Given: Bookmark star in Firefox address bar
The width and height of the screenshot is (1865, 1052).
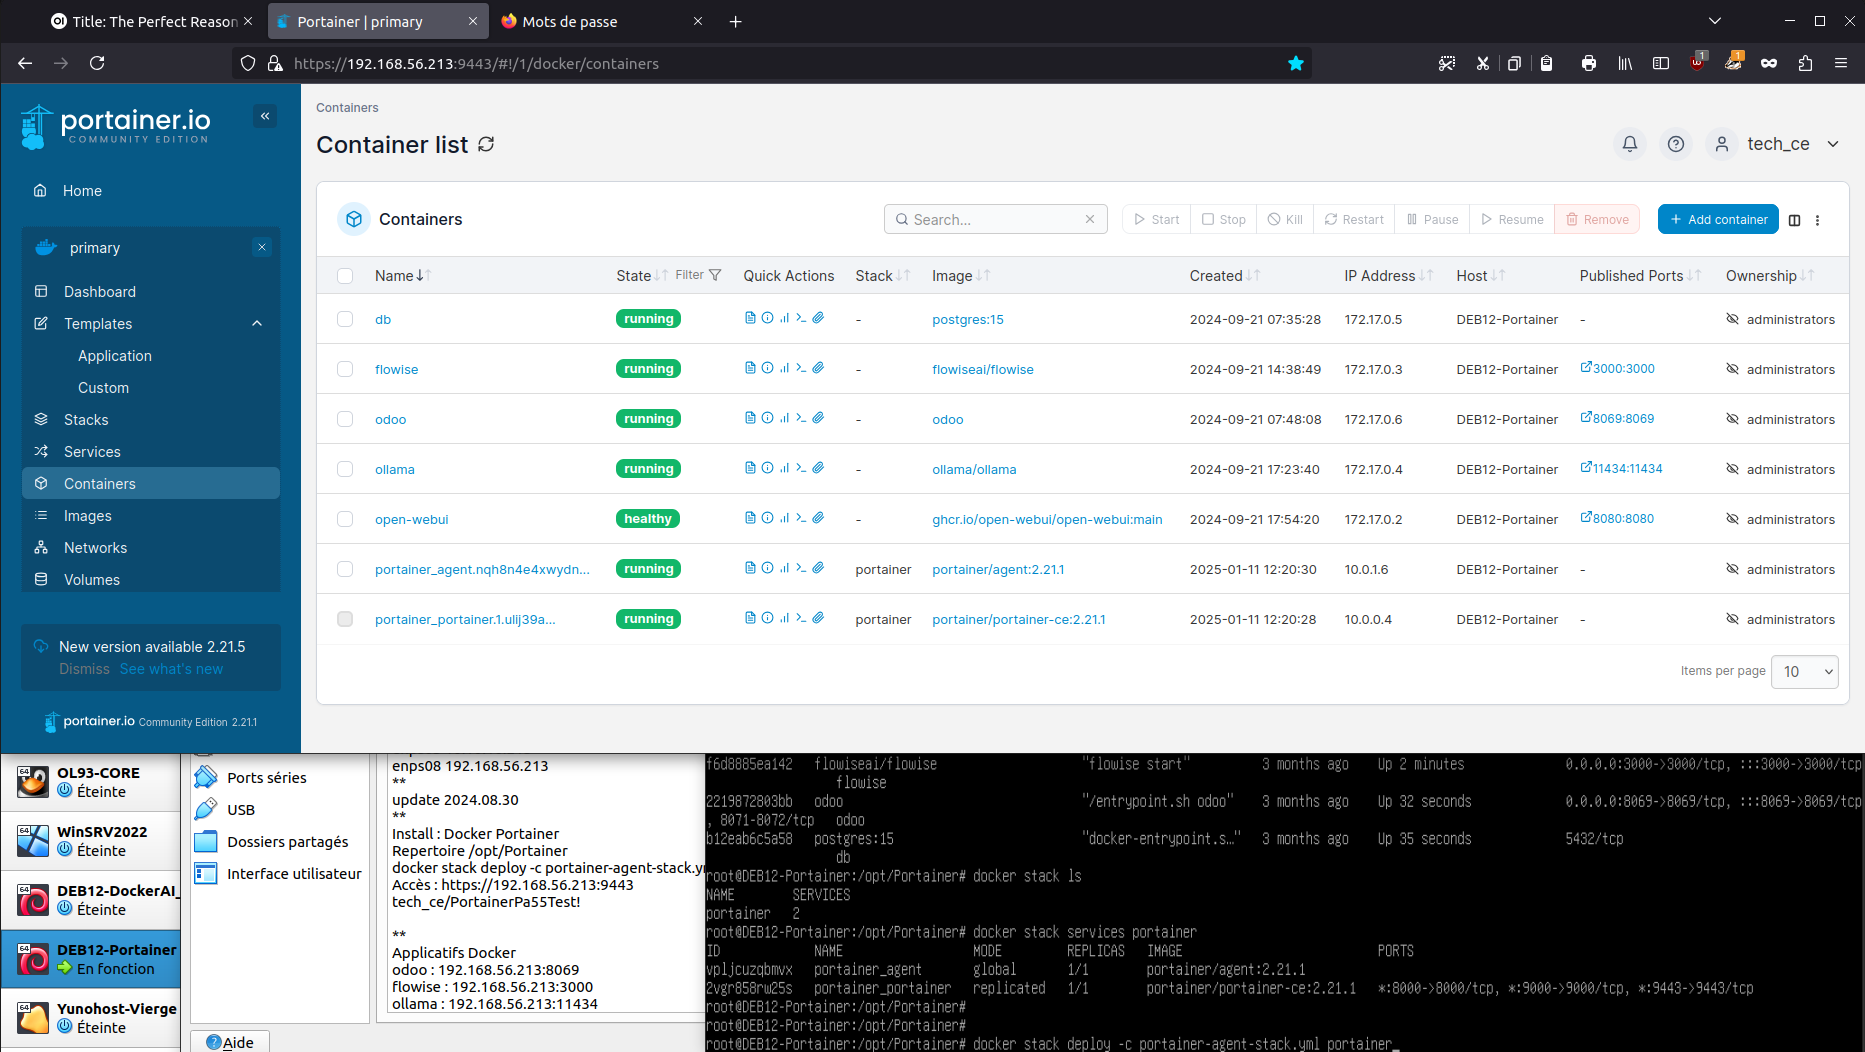Looking at the screenshot, I should pos(1296,63).
